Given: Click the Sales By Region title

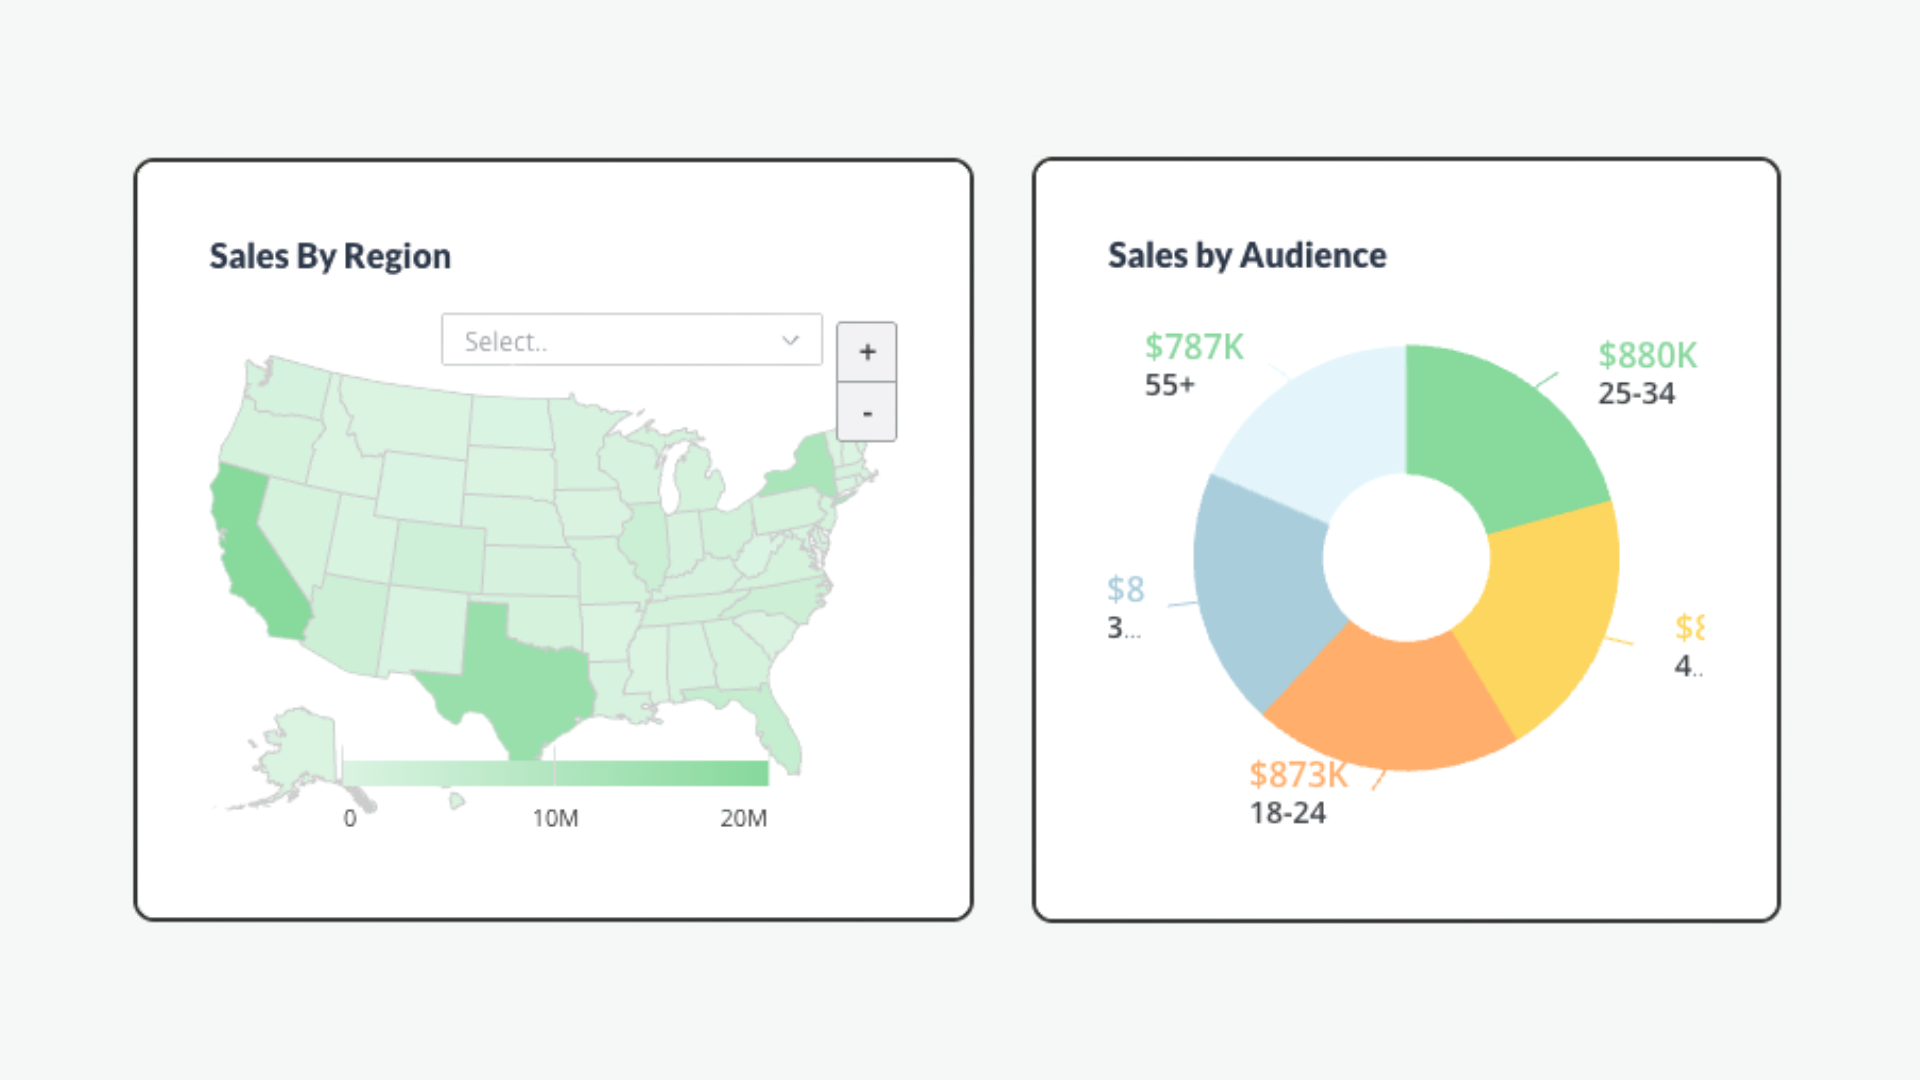Looking at the screenshot, I should tap(330, 256).
